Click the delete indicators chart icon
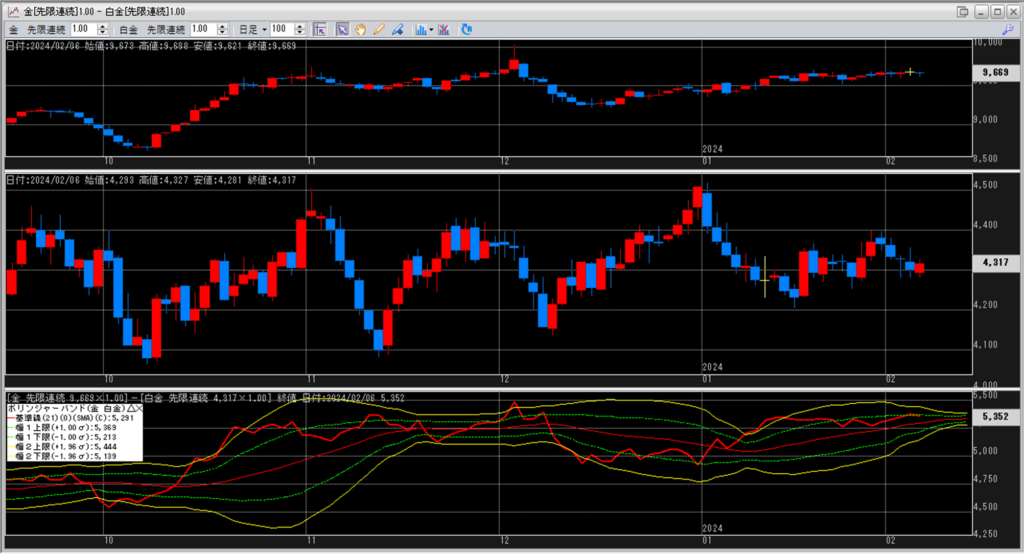Image resolution: width=1024 pixels, height=554 pixels. (444, 30)
